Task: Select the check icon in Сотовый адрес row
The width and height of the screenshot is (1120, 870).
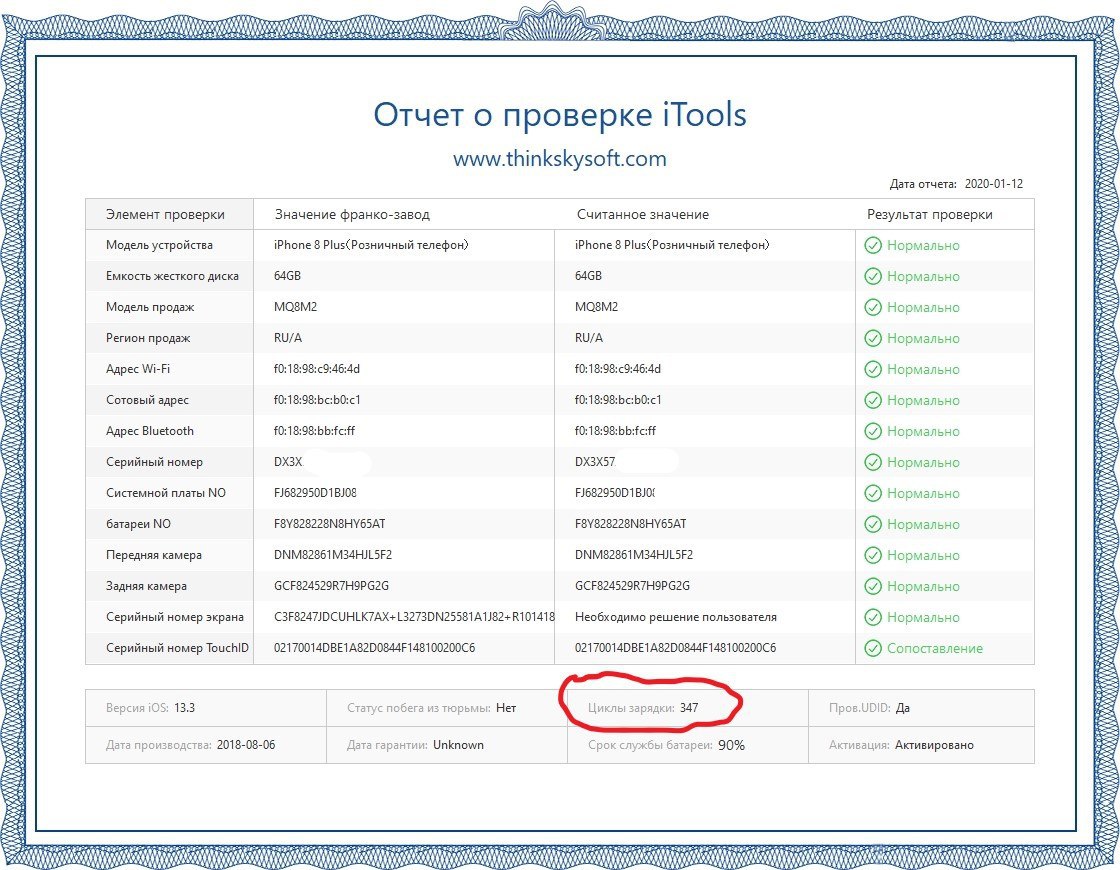Action: pyautogui.click(x=873, y=400)
